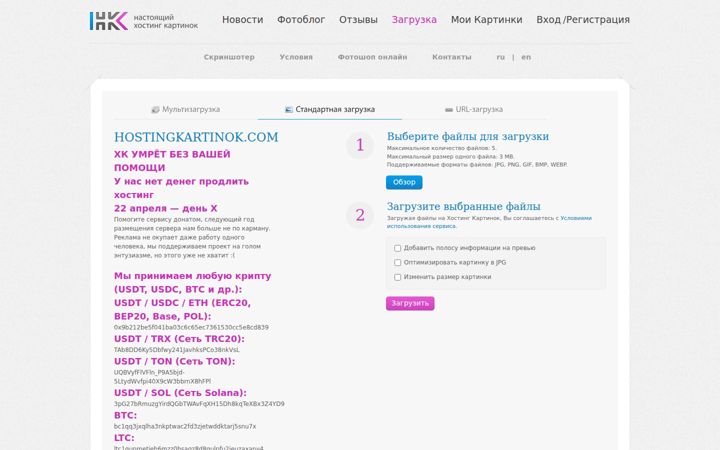This screenshot has height=450, width=720.
Task: Open Вход/Регистрация page
Action: pos(583,20)
